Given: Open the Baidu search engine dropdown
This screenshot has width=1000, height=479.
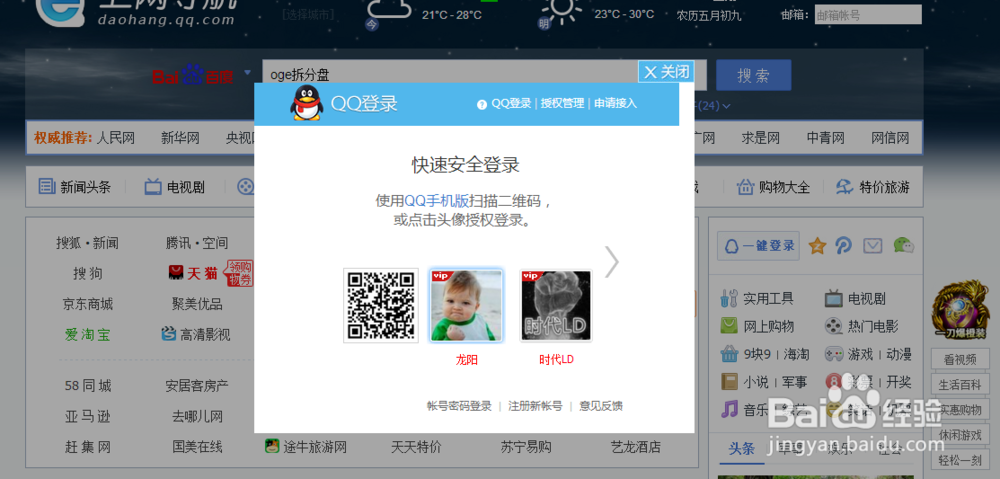Looking at the screenshot, I should (x=247, y=73).
